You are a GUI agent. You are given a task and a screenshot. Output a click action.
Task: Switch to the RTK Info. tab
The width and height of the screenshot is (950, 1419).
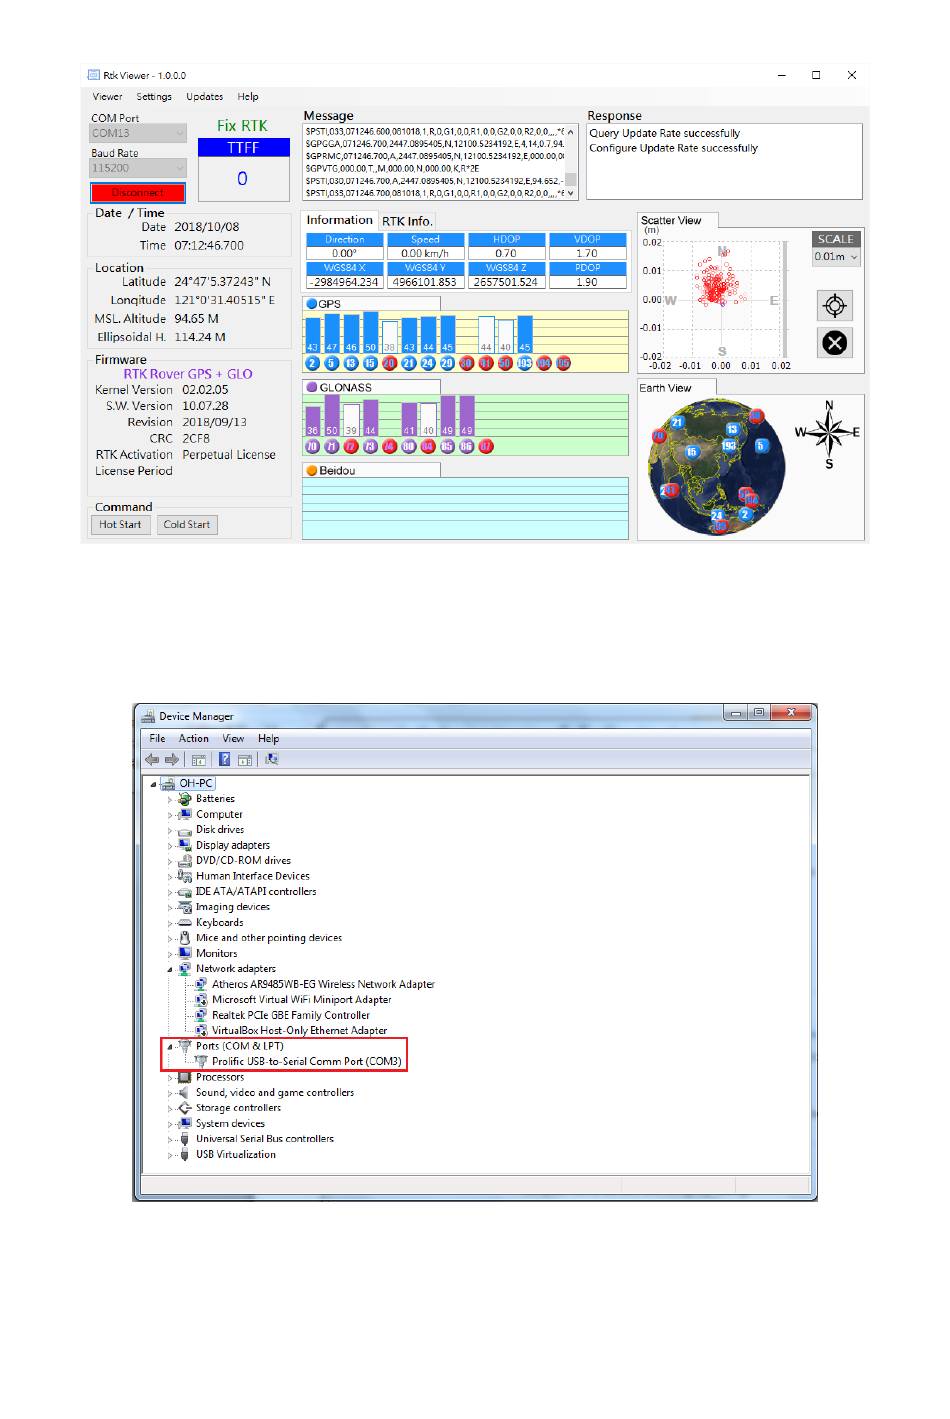[x=407, y=221]
